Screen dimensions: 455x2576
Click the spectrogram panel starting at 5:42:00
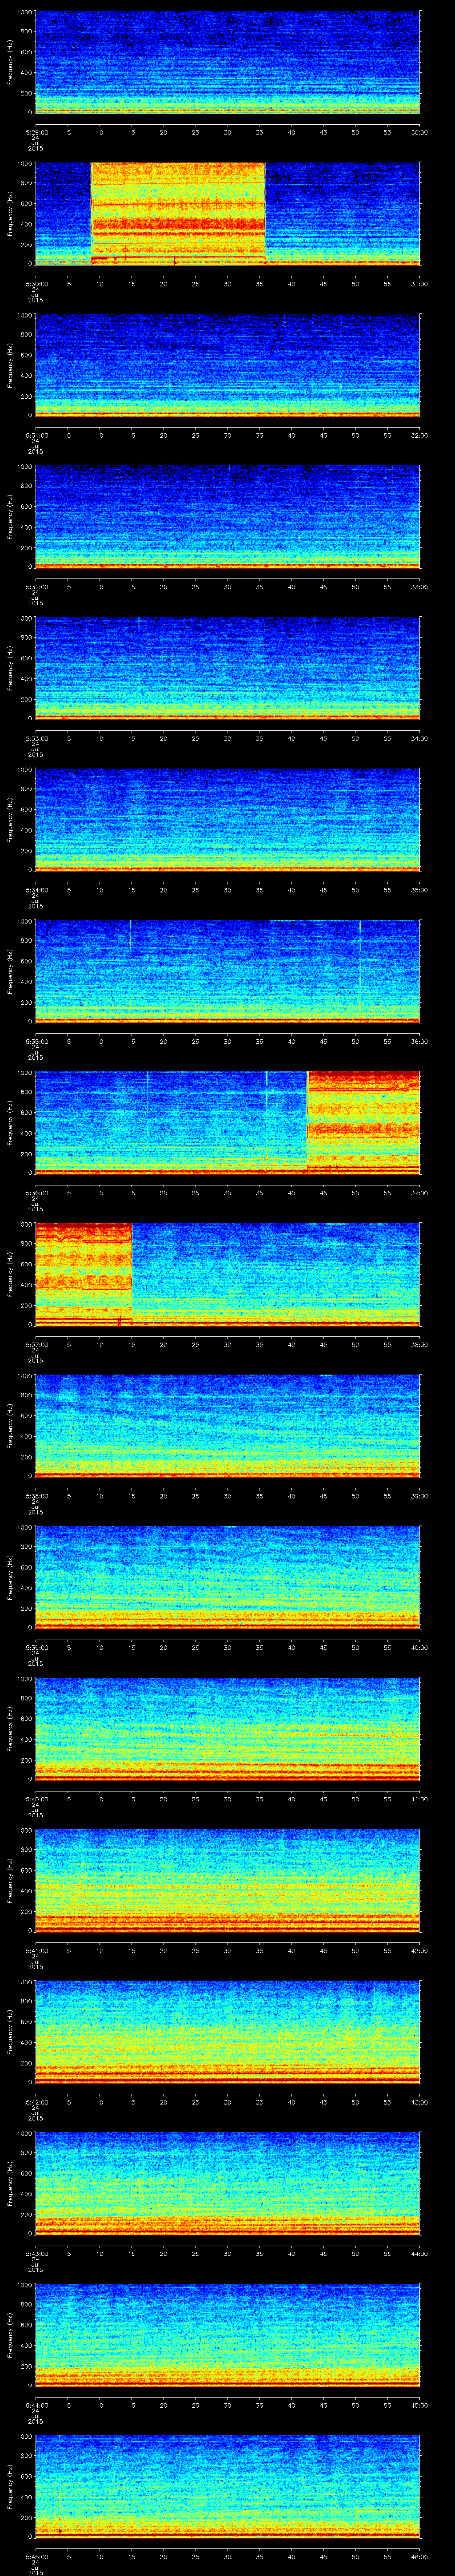tap(227, 2032)
